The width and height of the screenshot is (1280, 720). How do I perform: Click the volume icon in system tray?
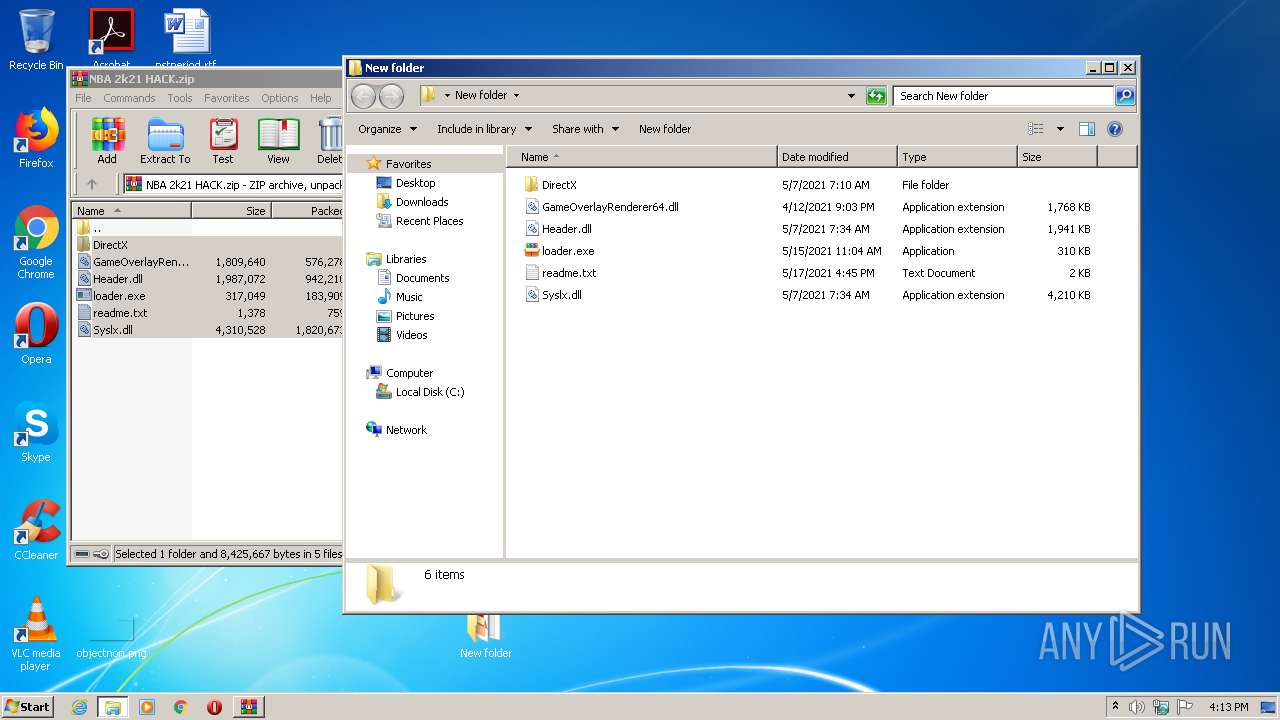tap(1137, 707)
